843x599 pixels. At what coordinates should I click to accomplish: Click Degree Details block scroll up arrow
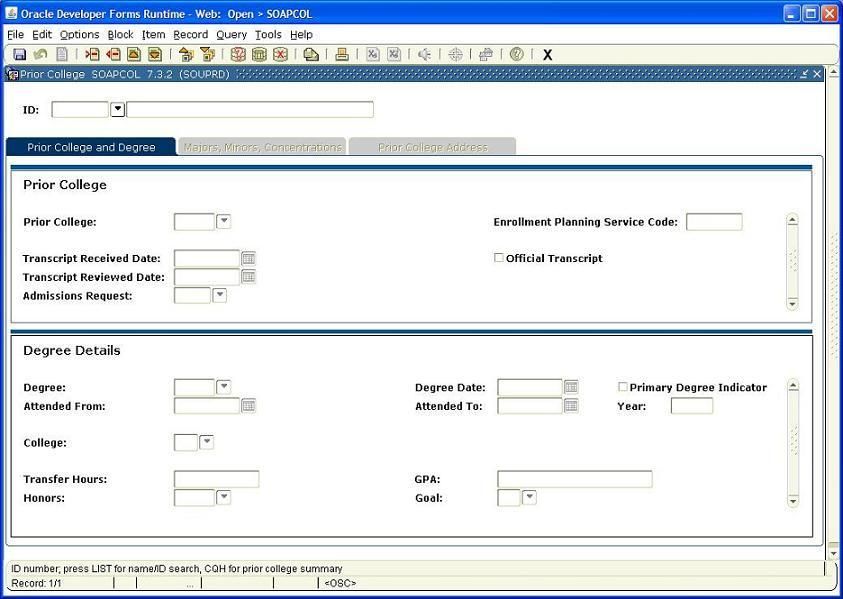pyautogui.click(x=792, y=386)
